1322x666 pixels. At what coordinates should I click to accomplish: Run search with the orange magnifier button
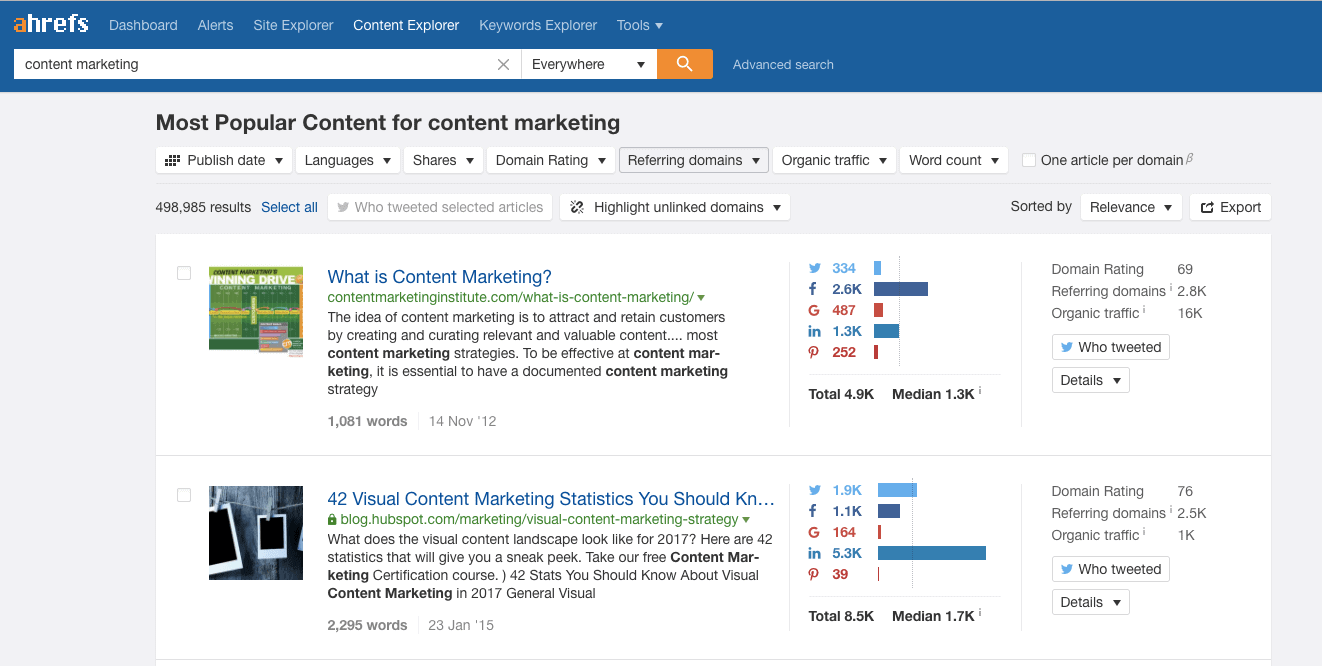[x=685, y=64]
